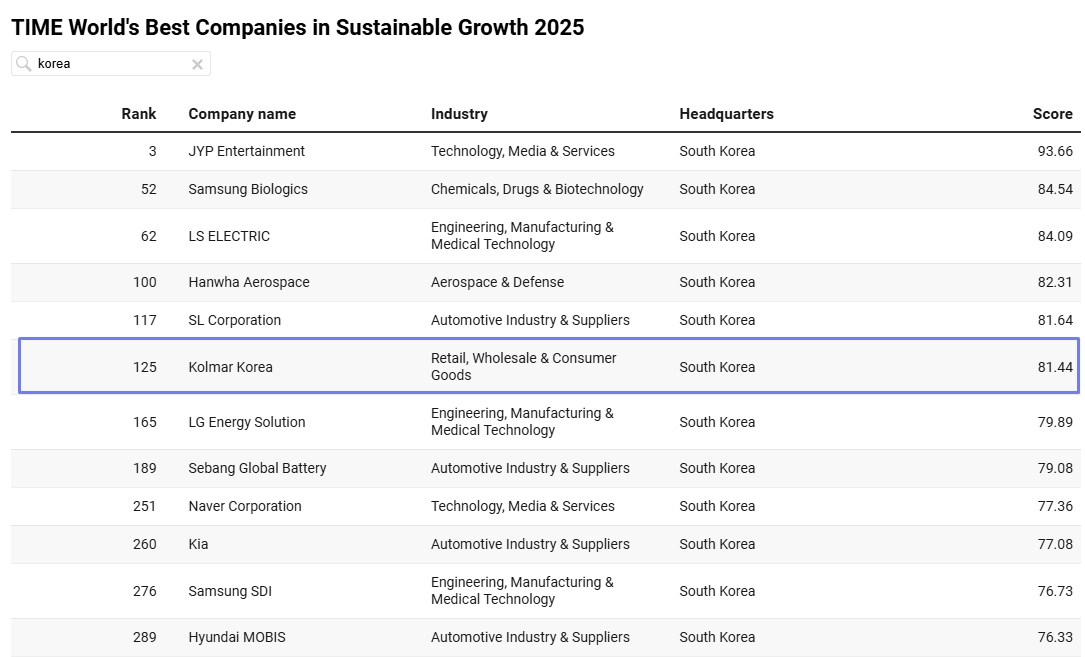The image size is (1085, 657).
Task: Select Kolmar Korea company name
Action: click(x=230, y=367)
